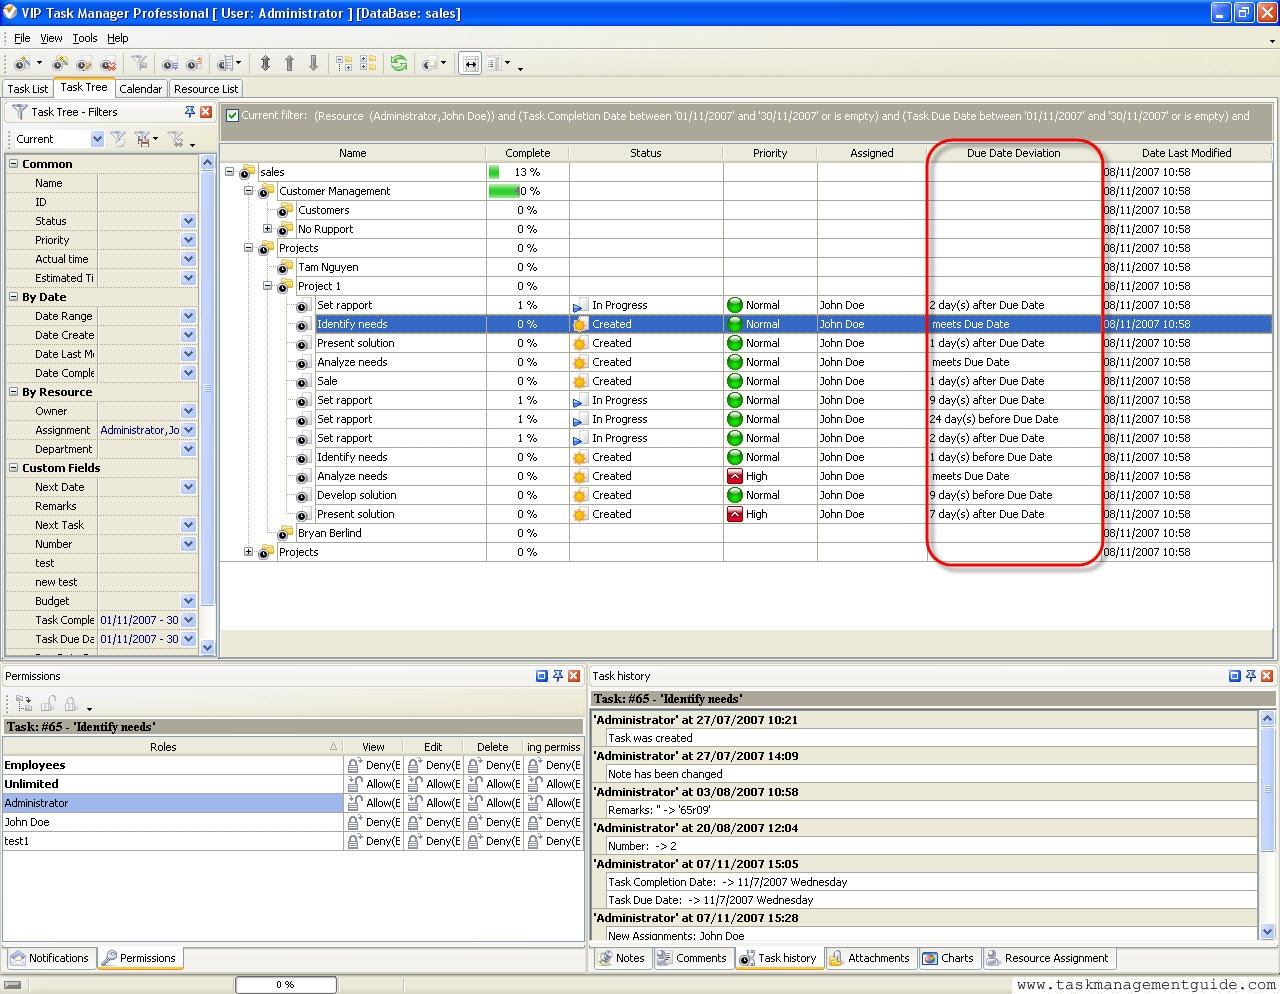This screenshot has width=1280, height=994.
Task: Open the View menu
Action: pyautogui.click(x=51, y=38)
